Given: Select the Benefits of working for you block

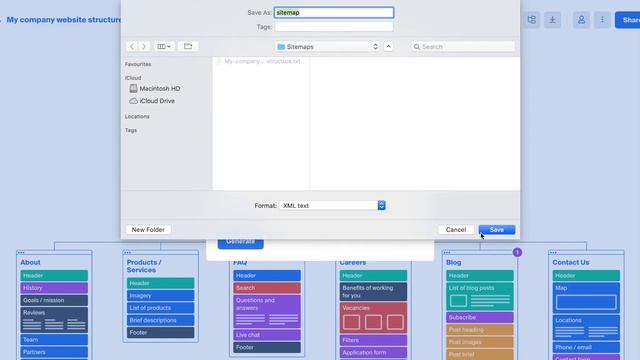Looking at the screenshot, I should 373,292.
